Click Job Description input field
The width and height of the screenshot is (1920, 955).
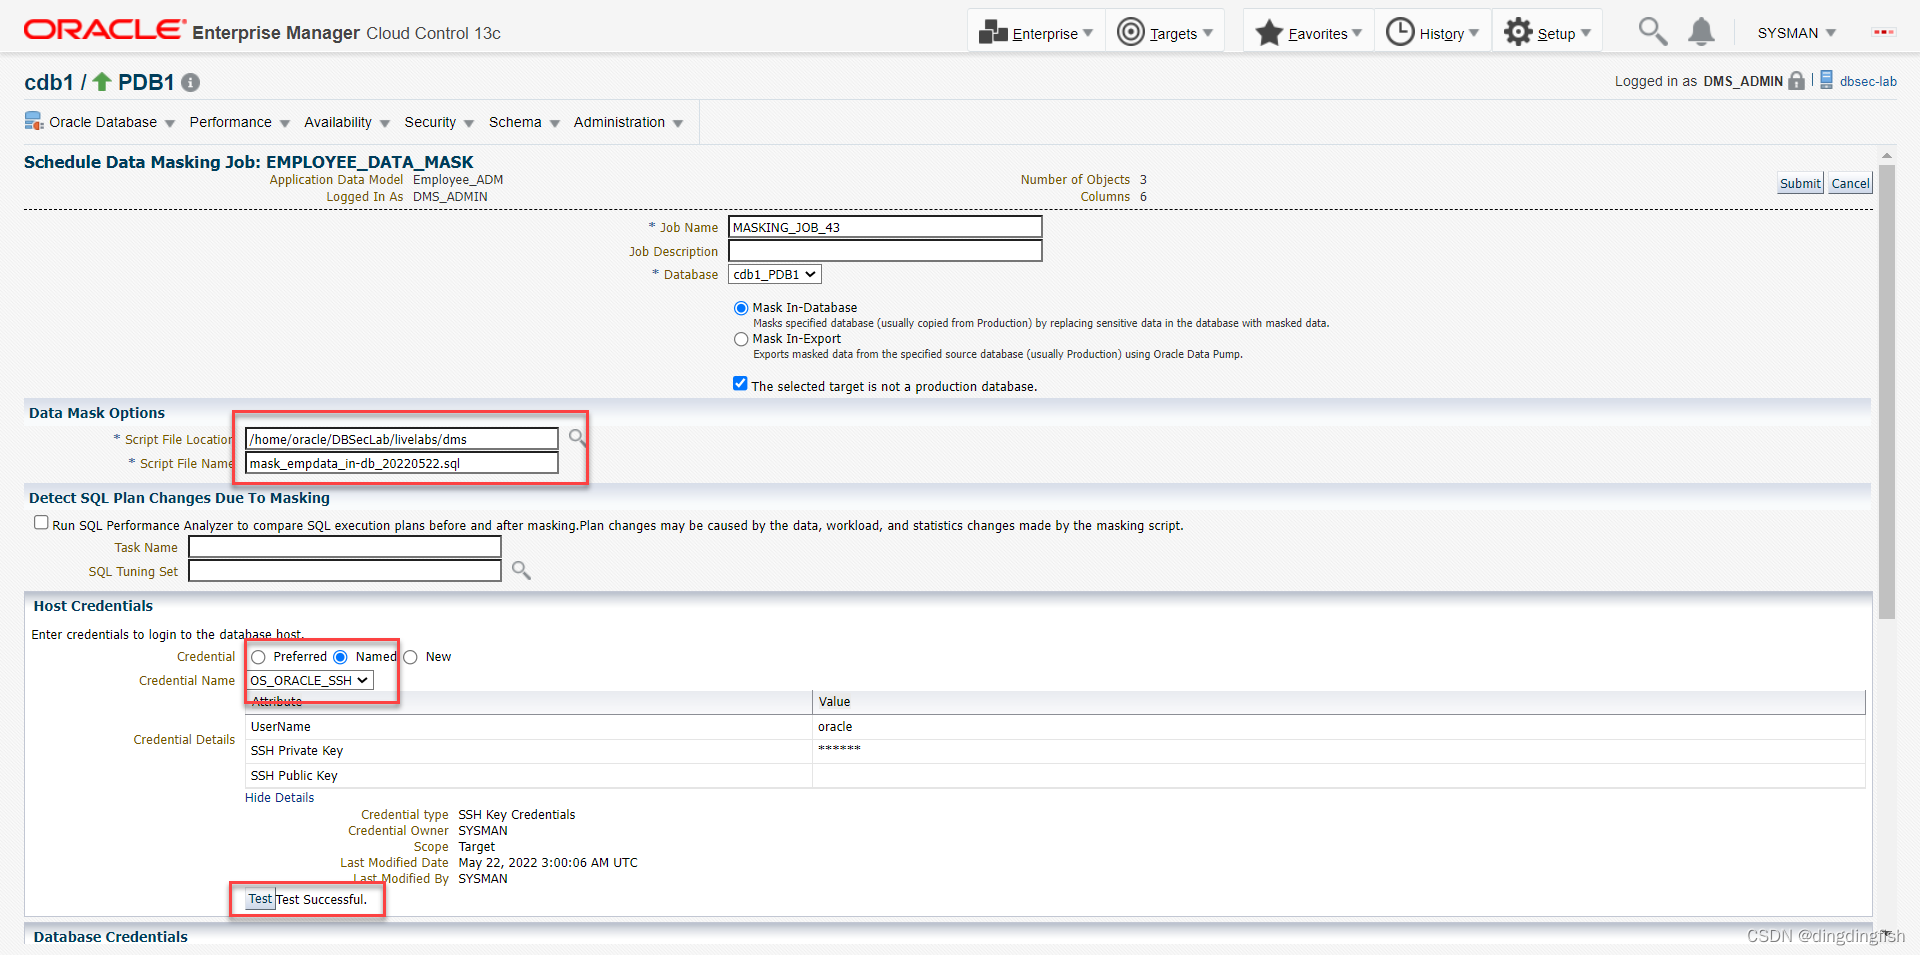tap(885, 251)
